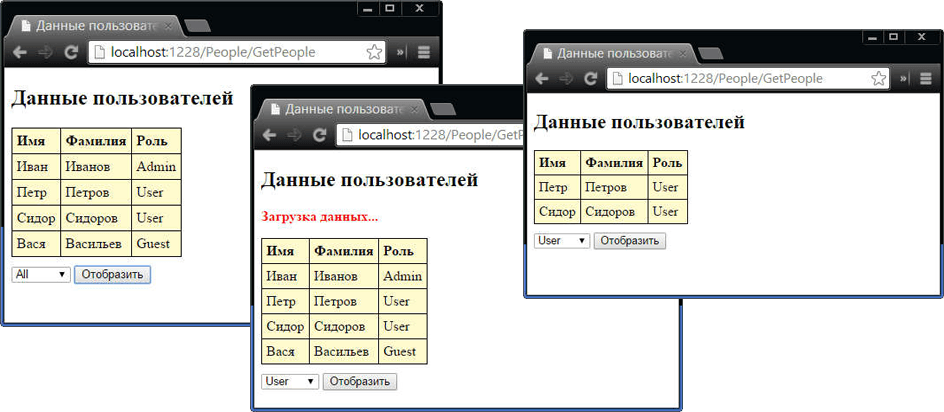
Task: Click back arrow in the left browser window
Action: click(20, 52)
